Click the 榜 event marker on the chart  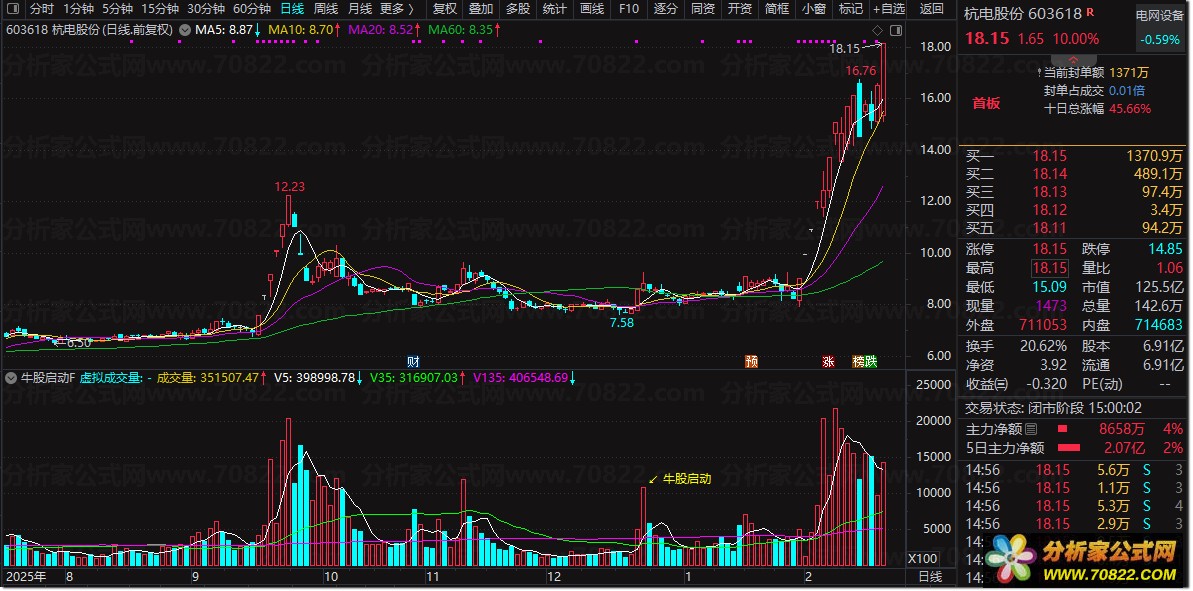coord(858,361)
